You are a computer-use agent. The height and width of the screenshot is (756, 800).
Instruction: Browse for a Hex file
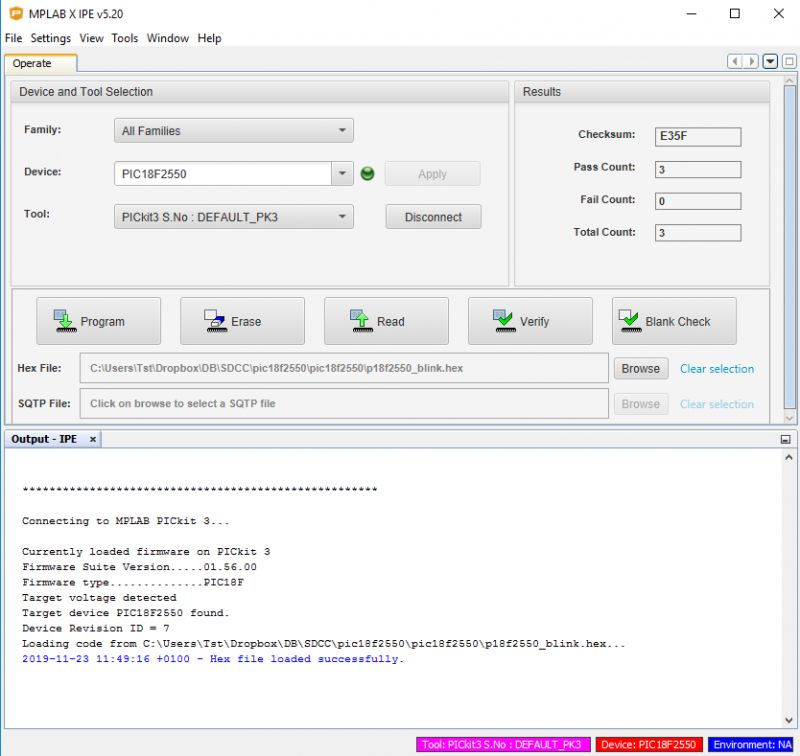pos(641,368)
